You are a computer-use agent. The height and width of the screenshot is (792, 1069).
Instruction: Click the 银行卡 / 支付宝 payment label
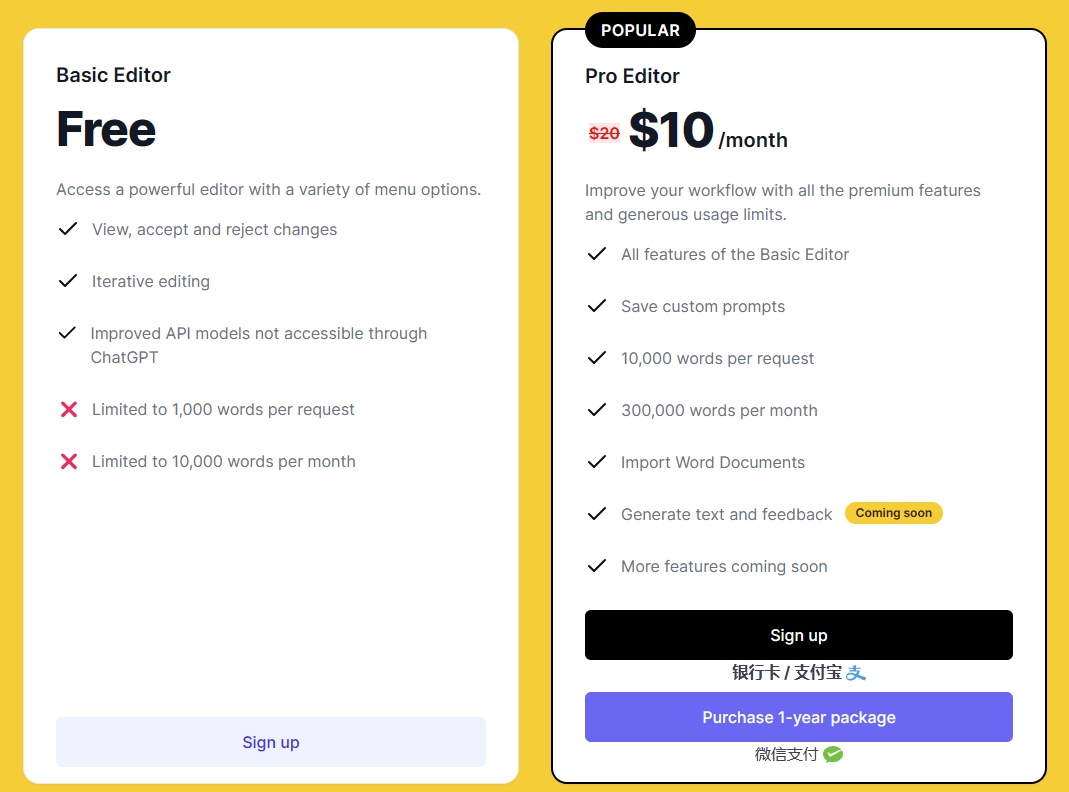tap(787, 673)
